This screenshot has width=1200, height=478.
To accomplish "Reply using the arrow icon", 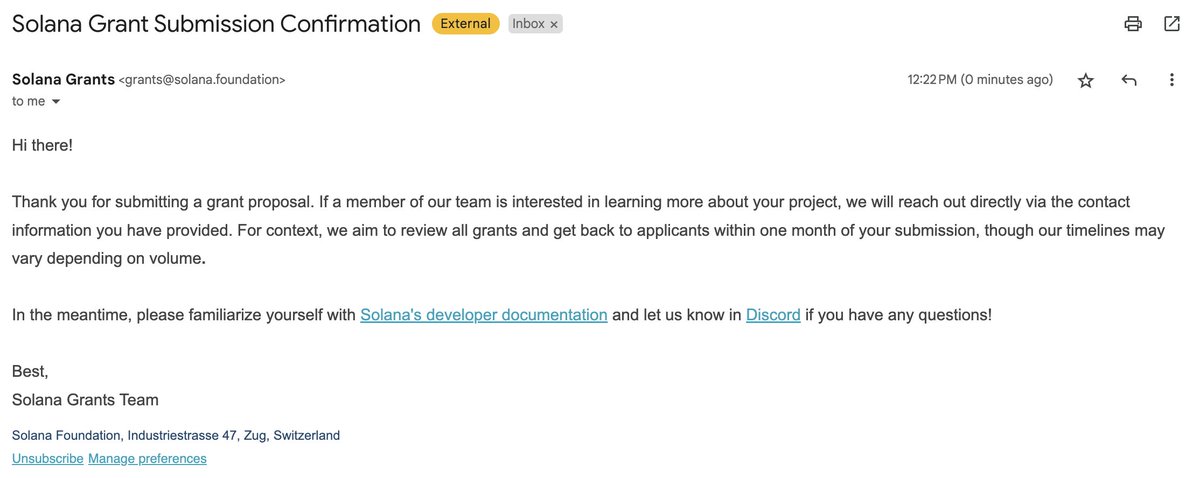I will pyautogui.click(x=1129, y=81).
